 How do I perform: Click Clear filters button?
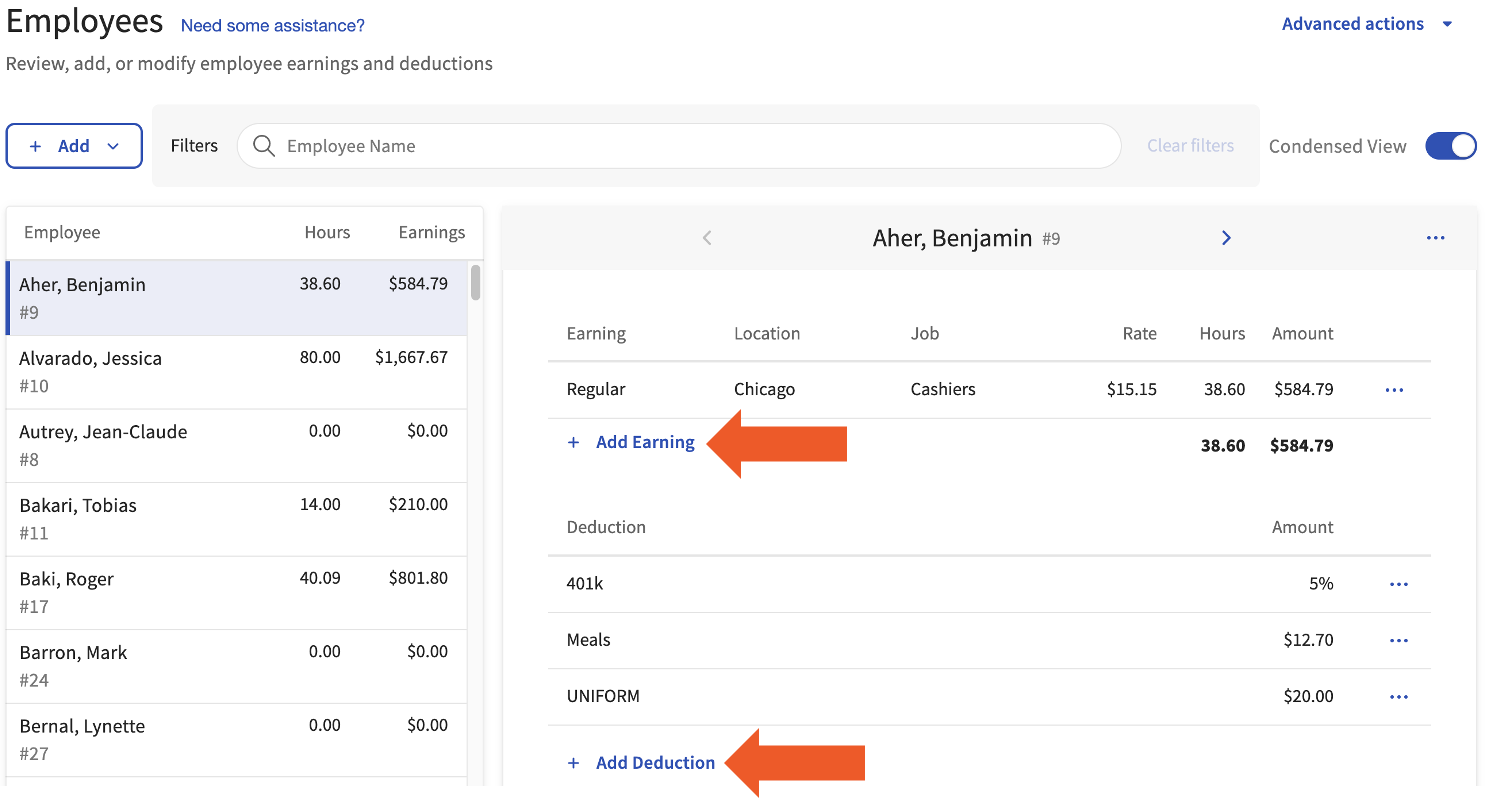tap(1190, 146)
